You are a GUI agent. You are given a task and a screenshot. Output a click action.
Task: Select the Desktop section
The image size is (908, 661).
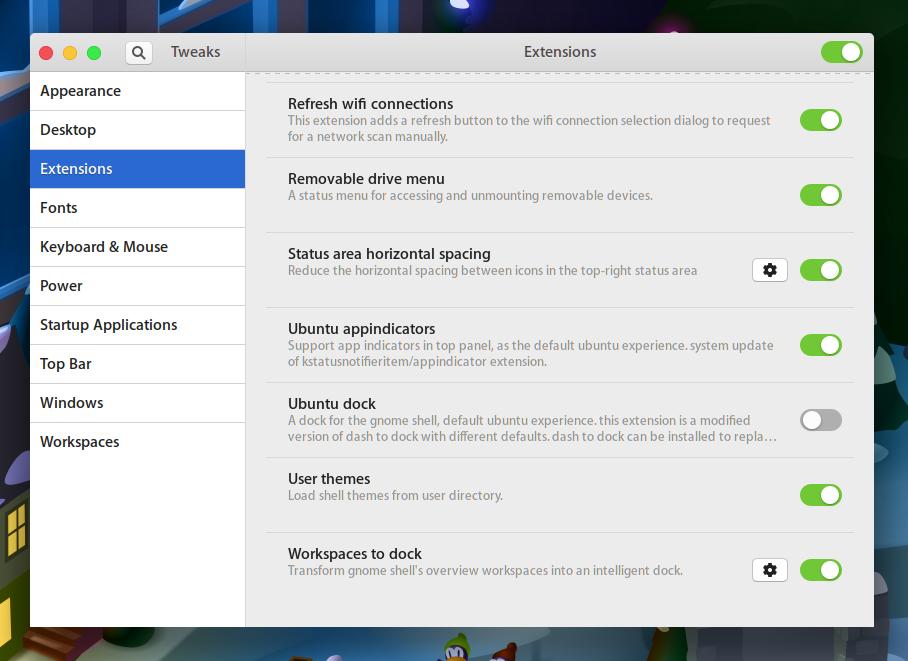tap(67, 130)
